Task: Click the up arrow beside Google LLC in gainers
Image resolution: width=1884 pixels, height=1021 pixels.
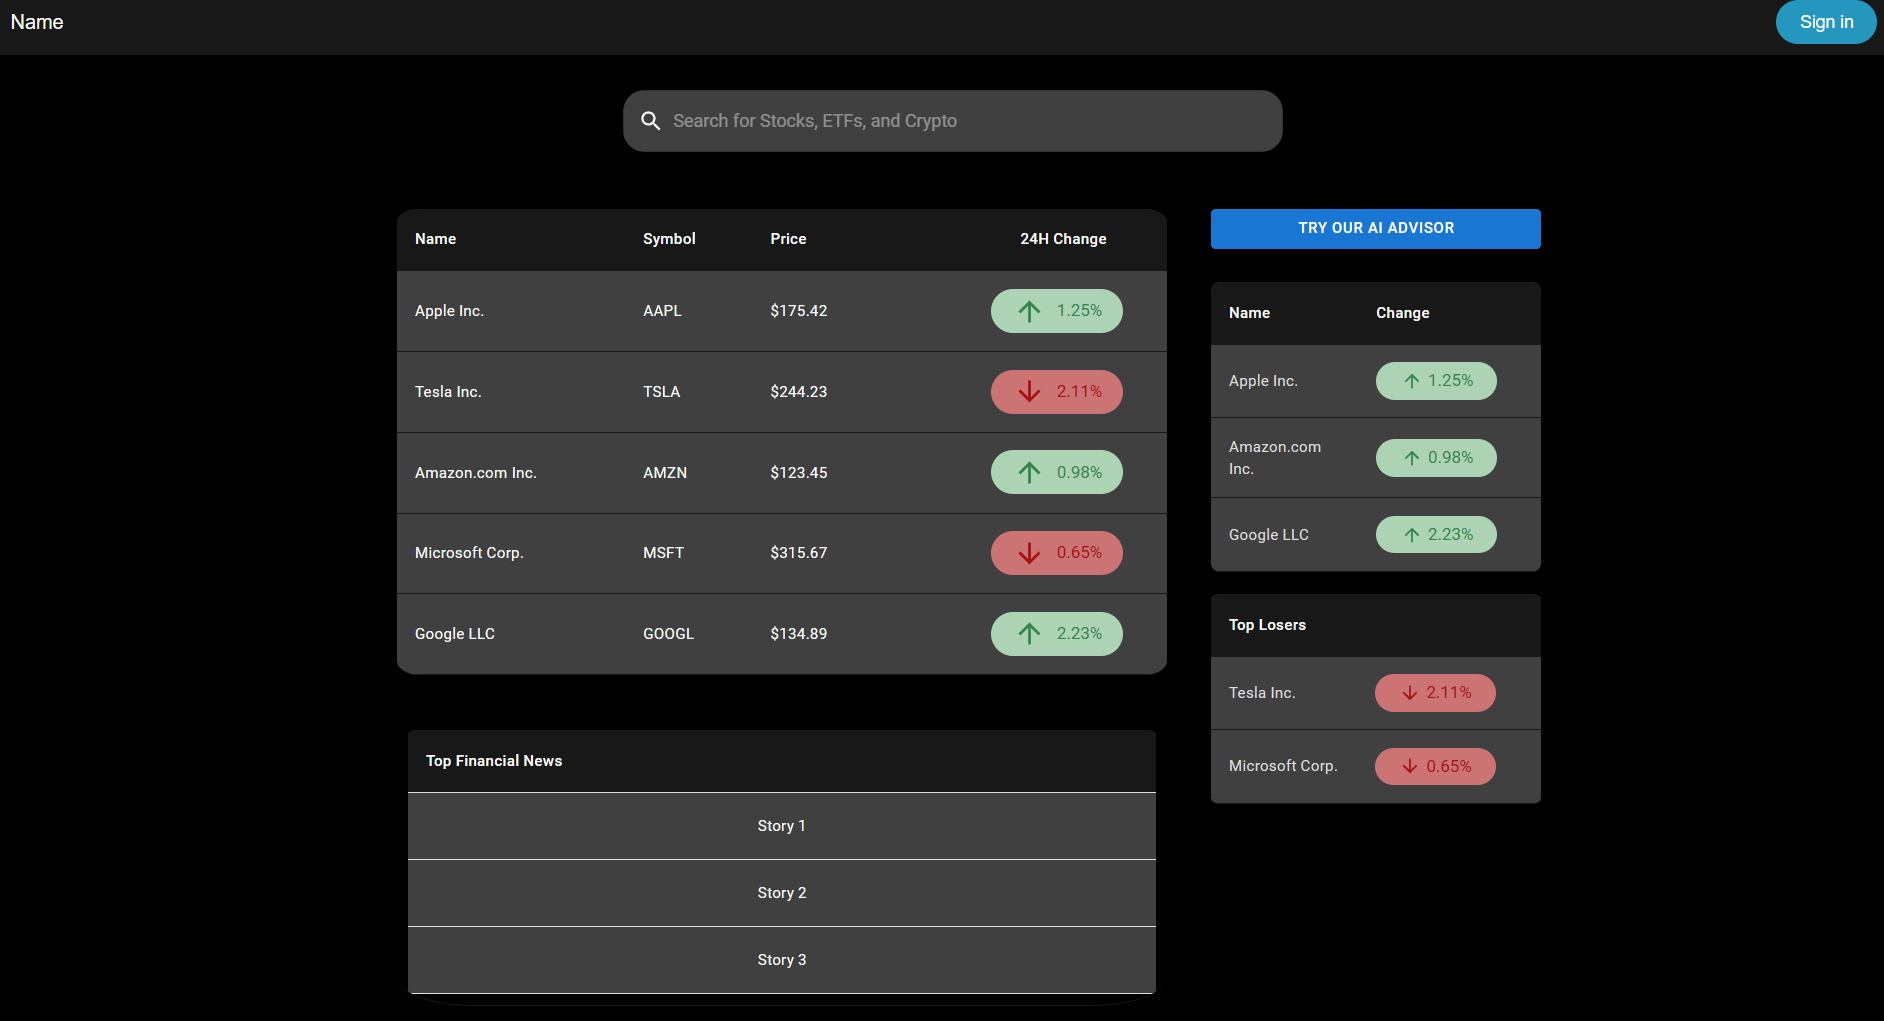Action: pos(1412,535)
